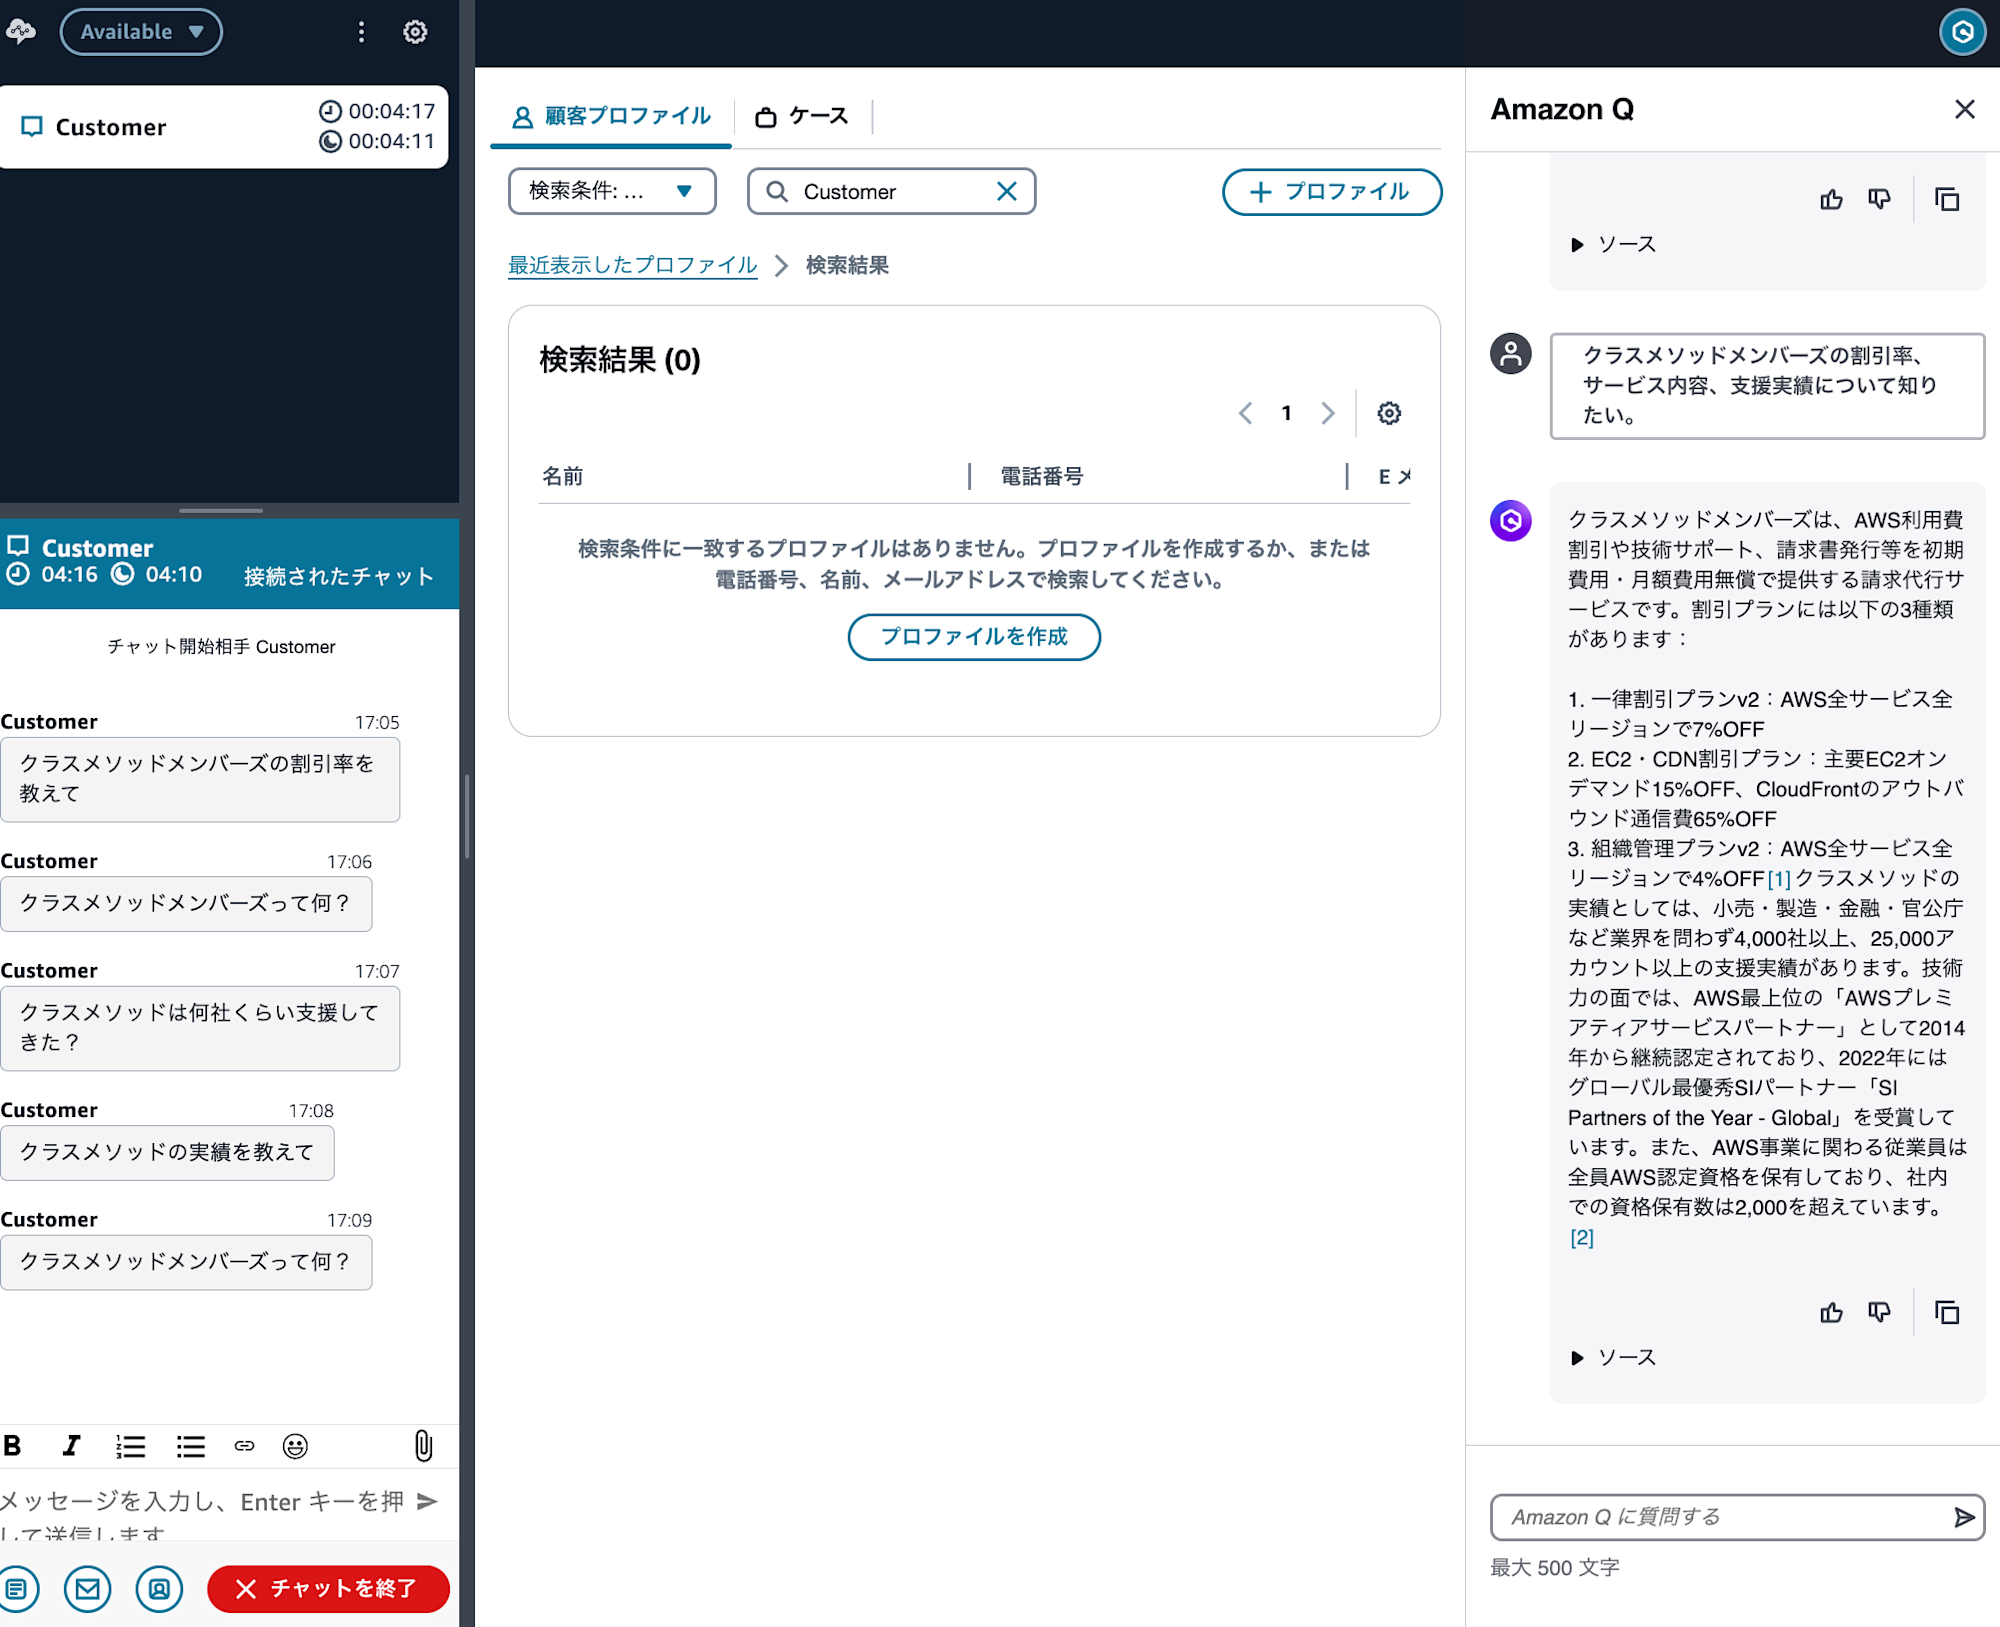
Task: Copy the クラスメソッドメンバーズ answer
Action: (x=1947, y=1312)
